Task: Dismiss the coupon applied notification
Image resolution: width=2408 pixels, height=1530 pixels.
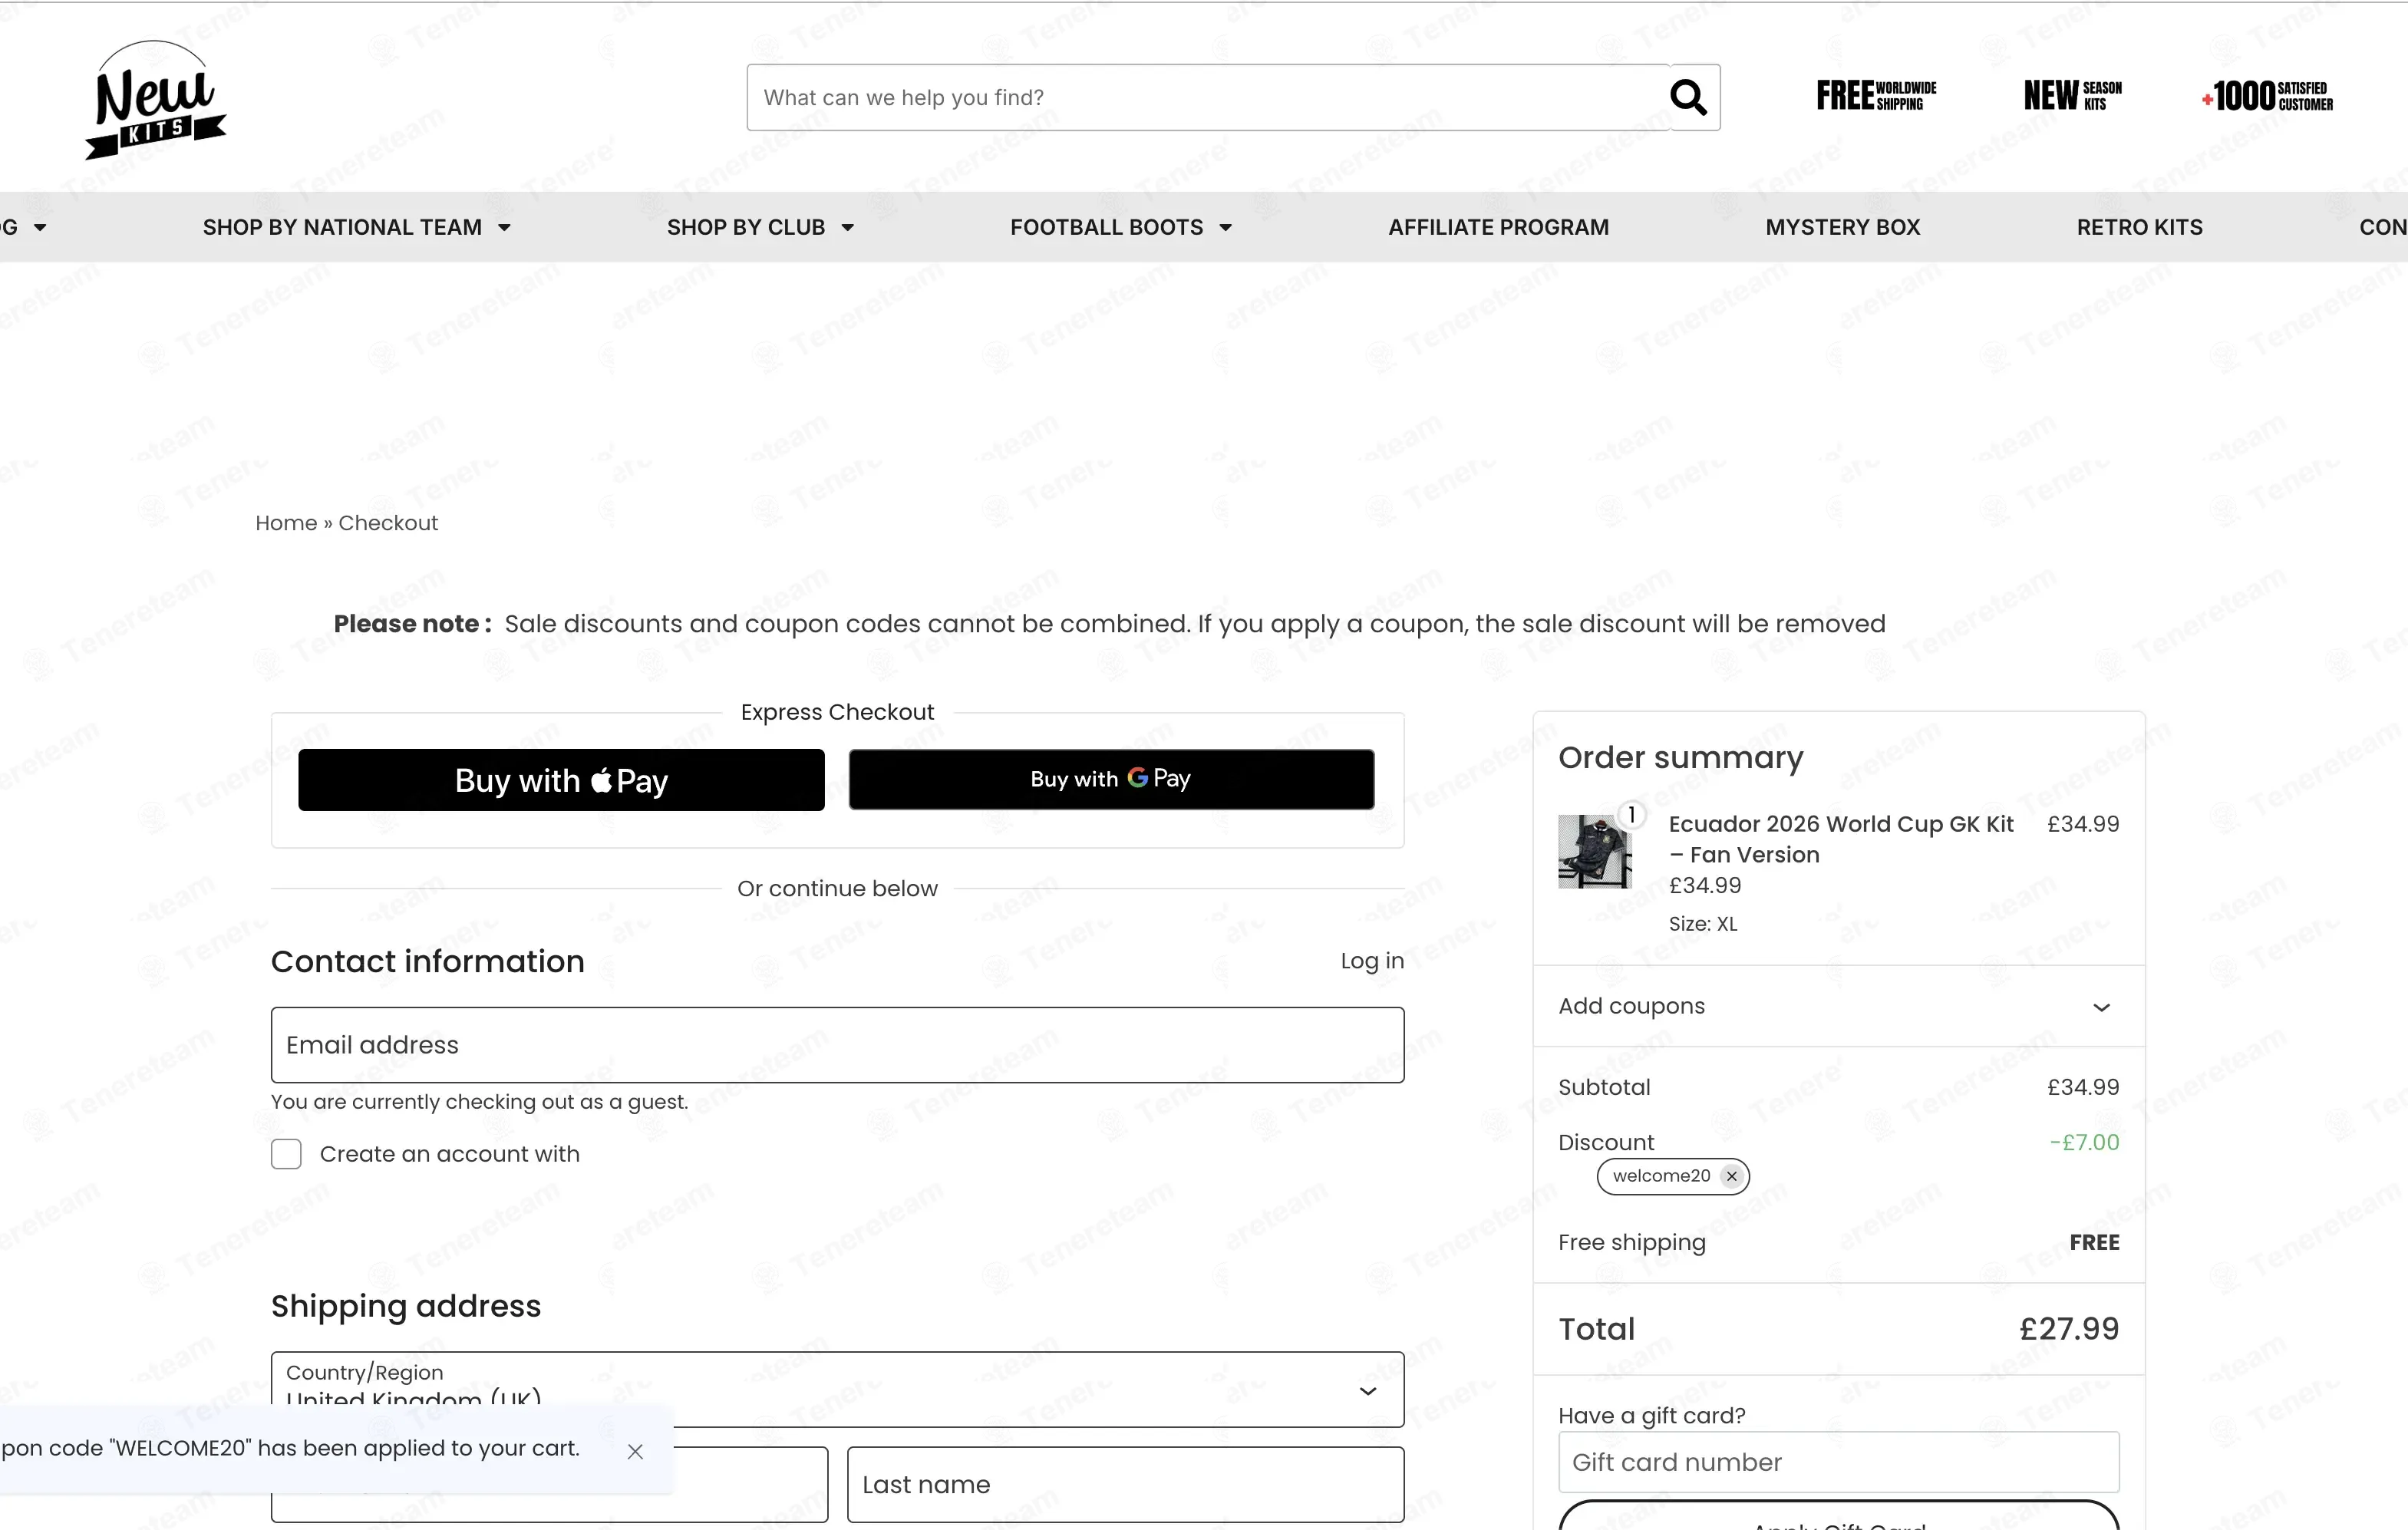Action: 635,1451
